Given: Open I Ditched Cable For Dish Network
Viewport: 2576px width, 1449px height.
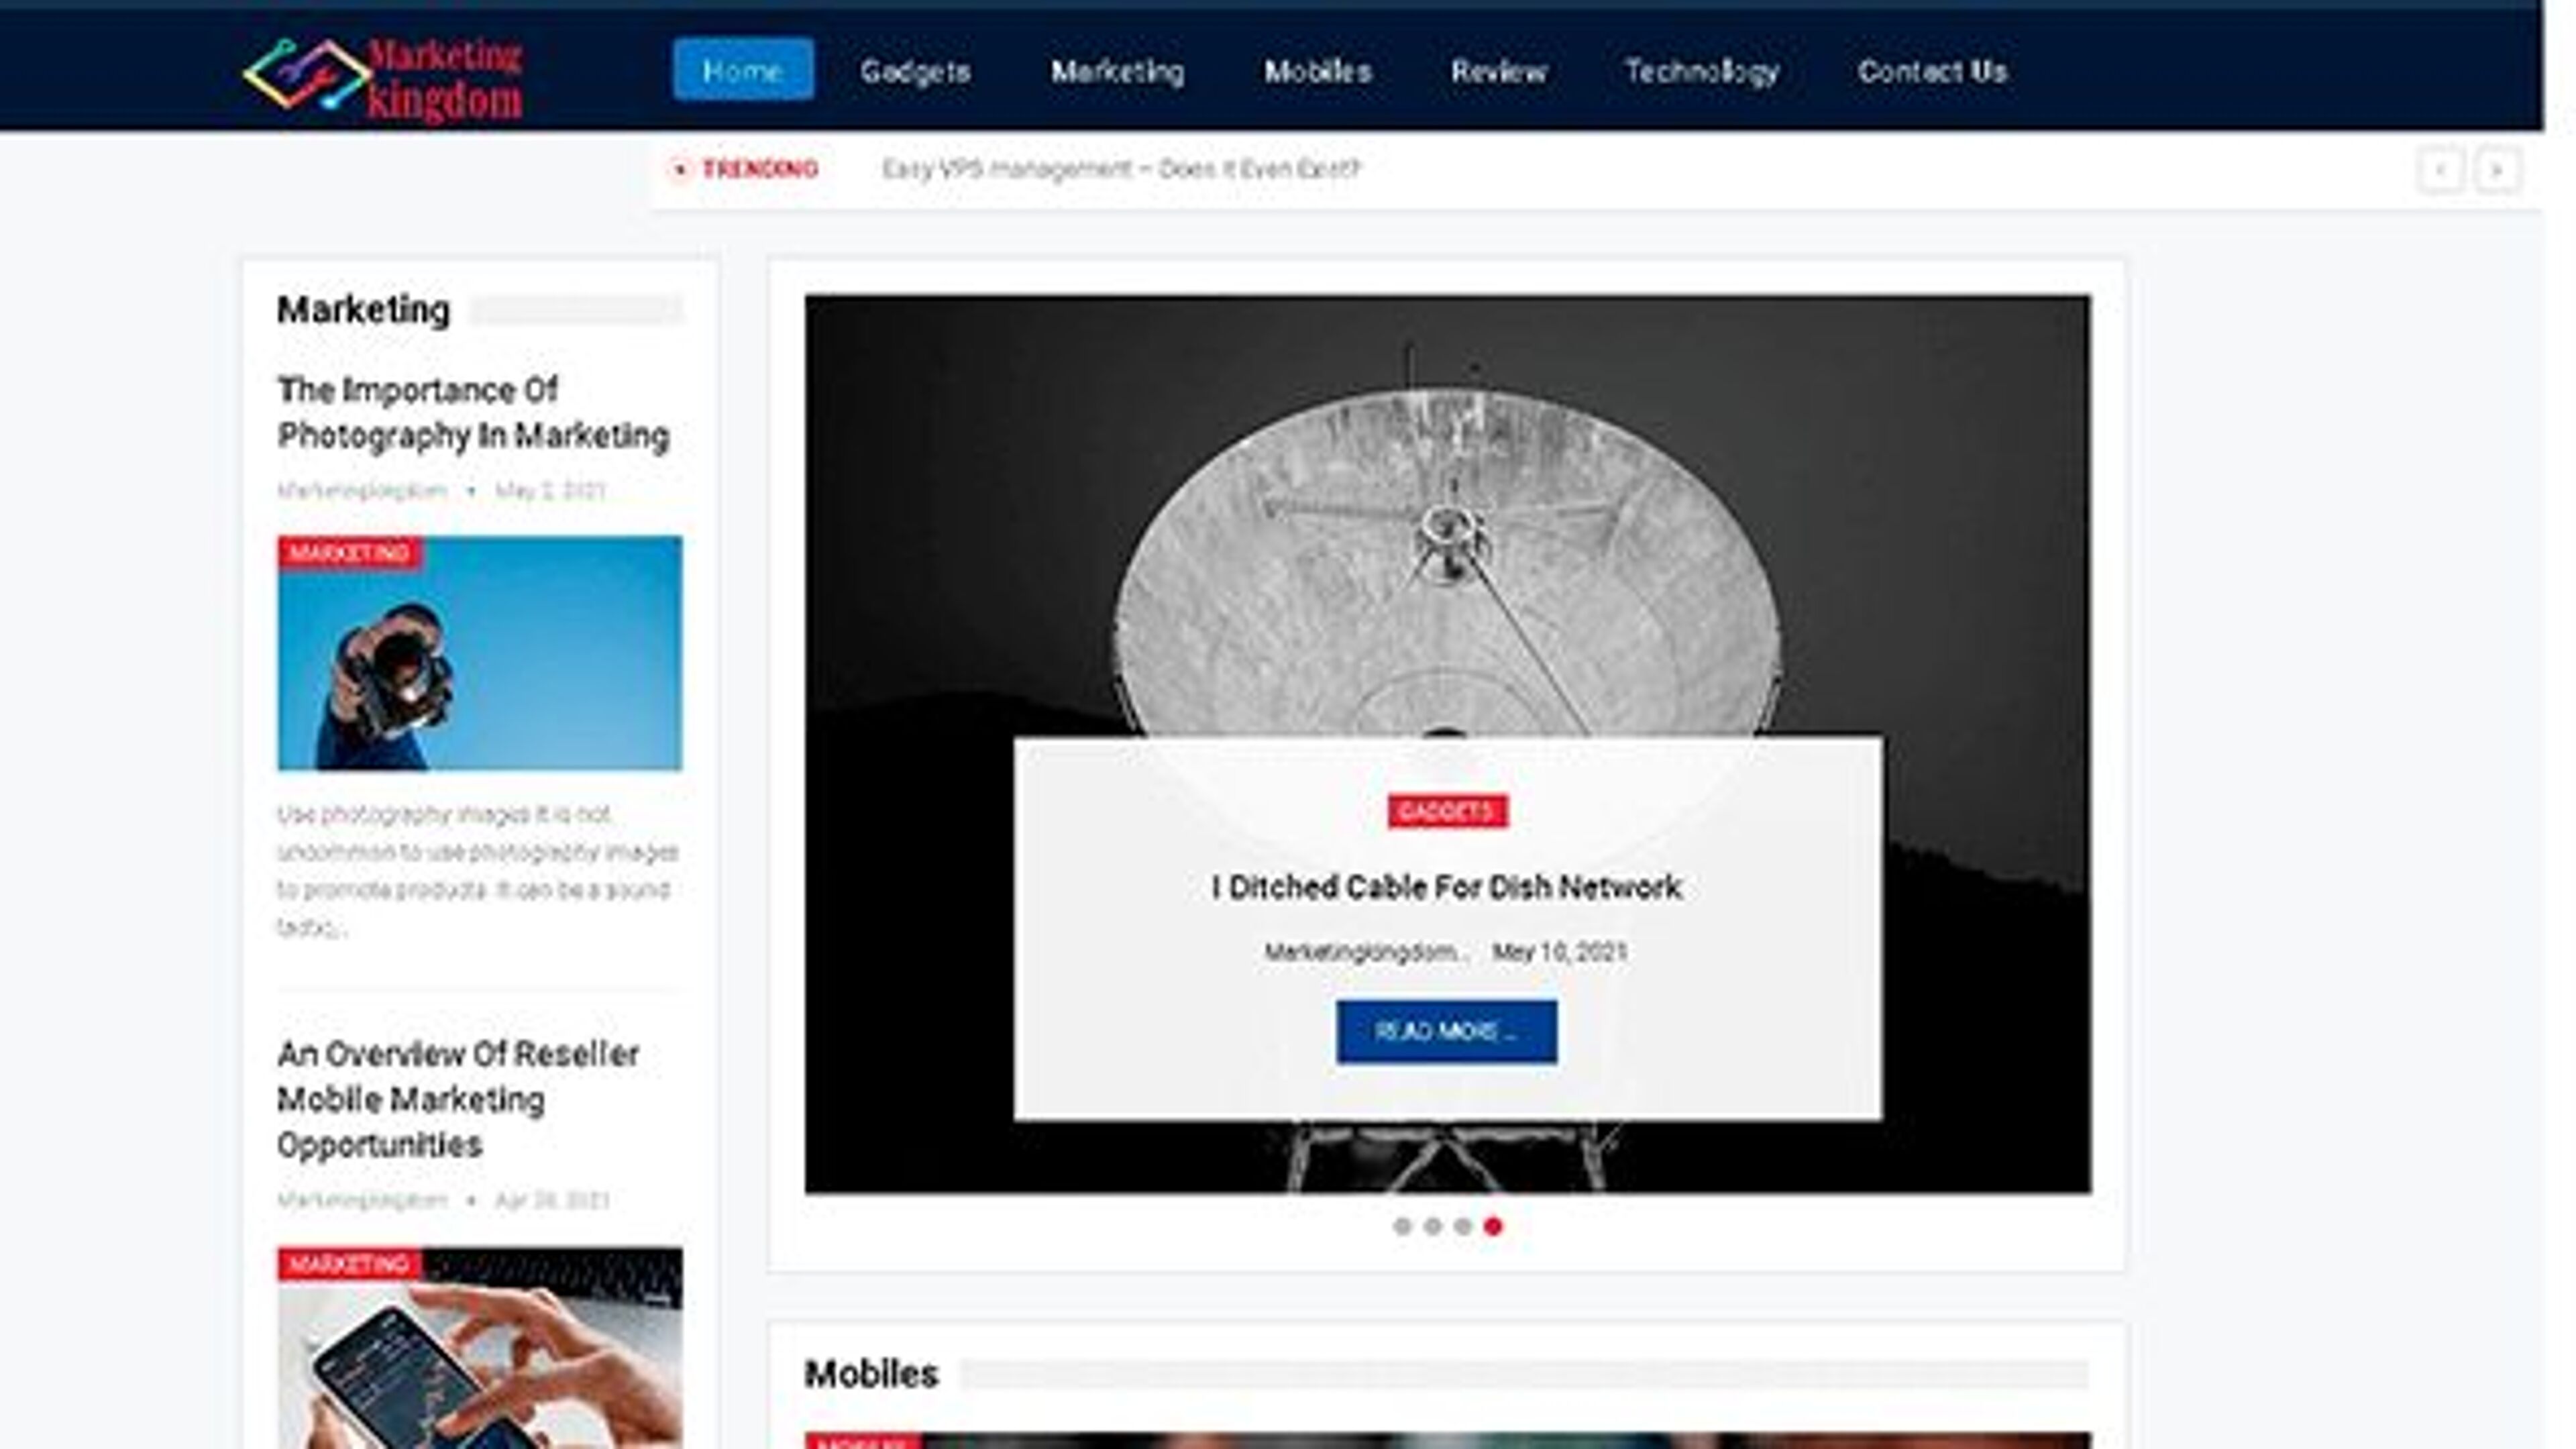Looking at the screenshot, I should click(1446, 887).
